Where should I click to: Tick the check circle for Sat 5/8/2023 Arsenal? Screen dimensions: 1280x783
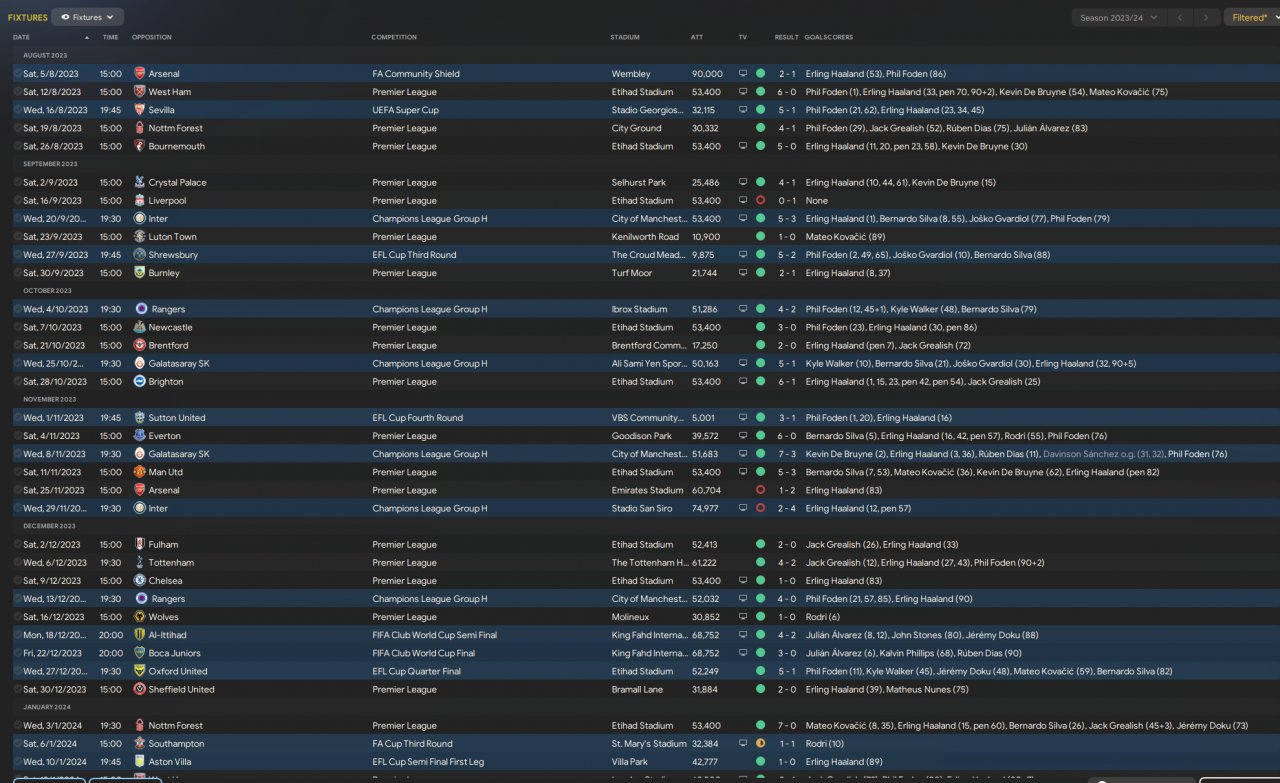[x=17, y=74]
